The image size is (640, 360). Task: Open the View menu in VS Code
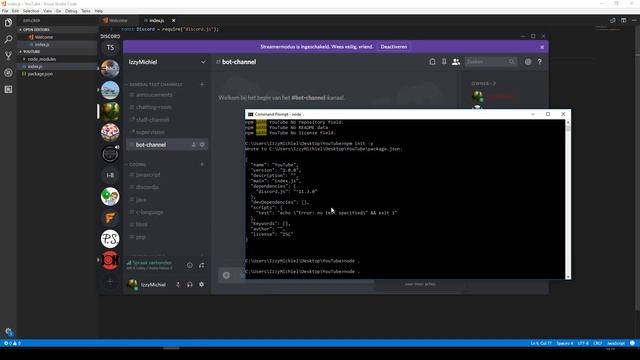coord(47,11)
